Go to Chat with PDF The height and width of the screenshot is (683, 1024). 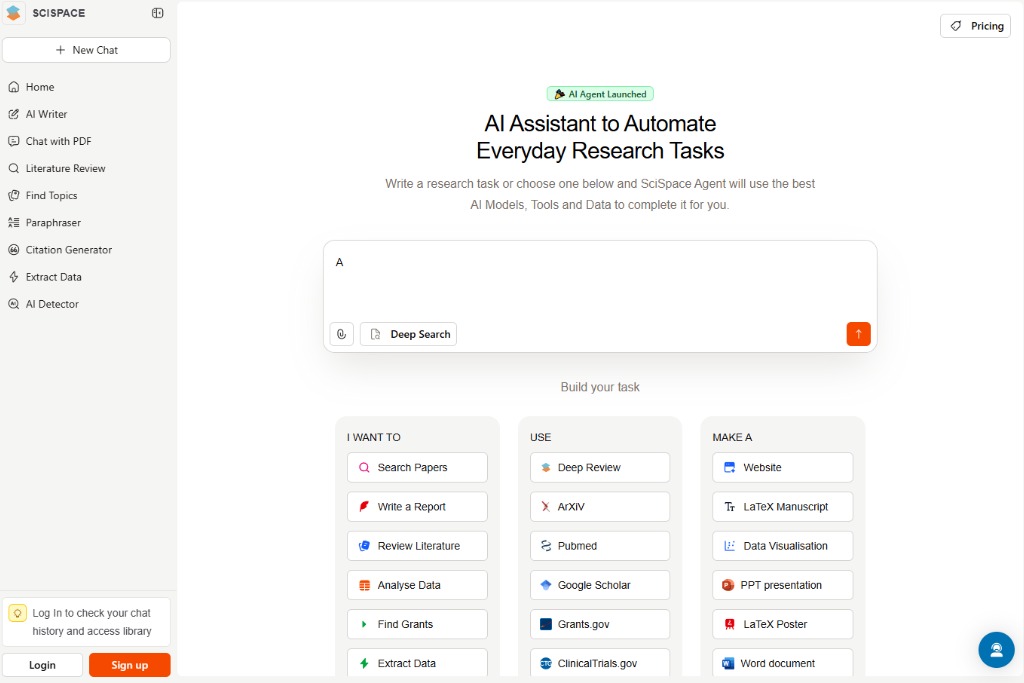click(x=58, y=141)
